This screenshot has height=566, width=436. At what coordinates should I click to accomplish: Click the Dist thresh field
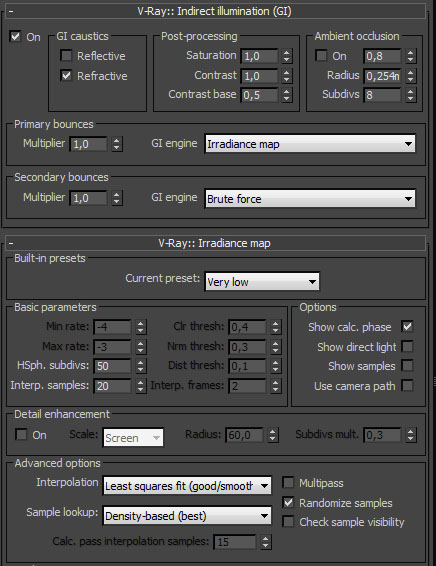coord(248,366)
